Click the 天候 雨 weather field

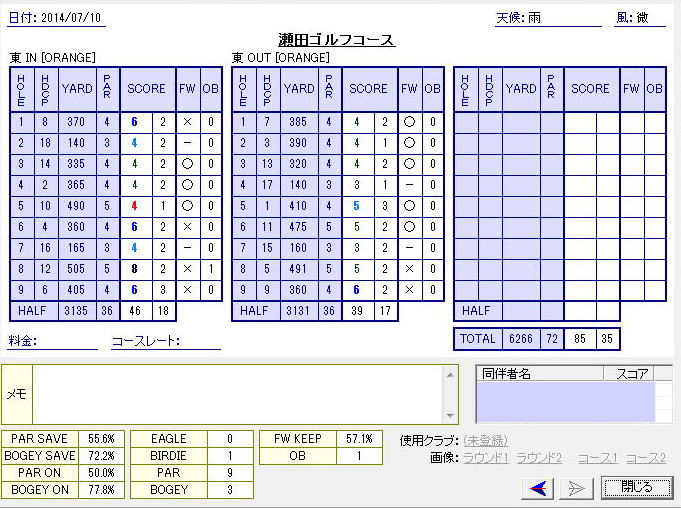[548, 18]
